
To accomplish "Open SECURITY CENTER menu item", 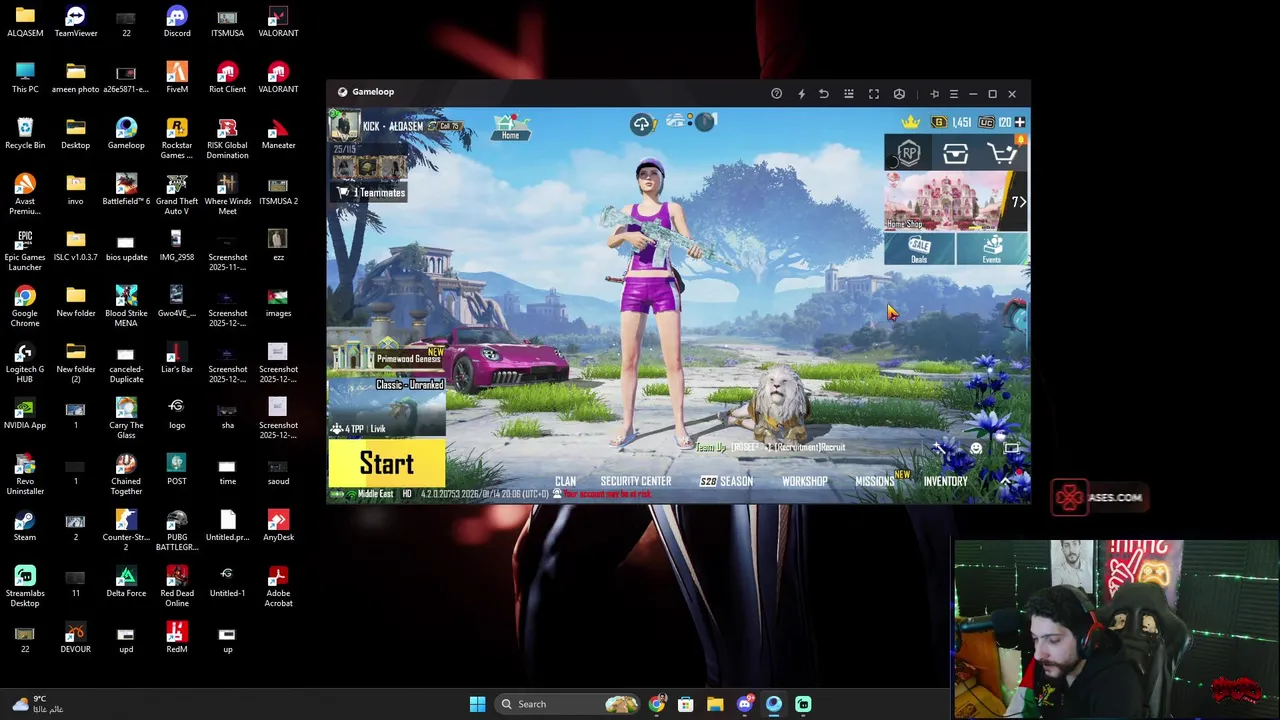I will pyautogui.click(x=636, y=482).
